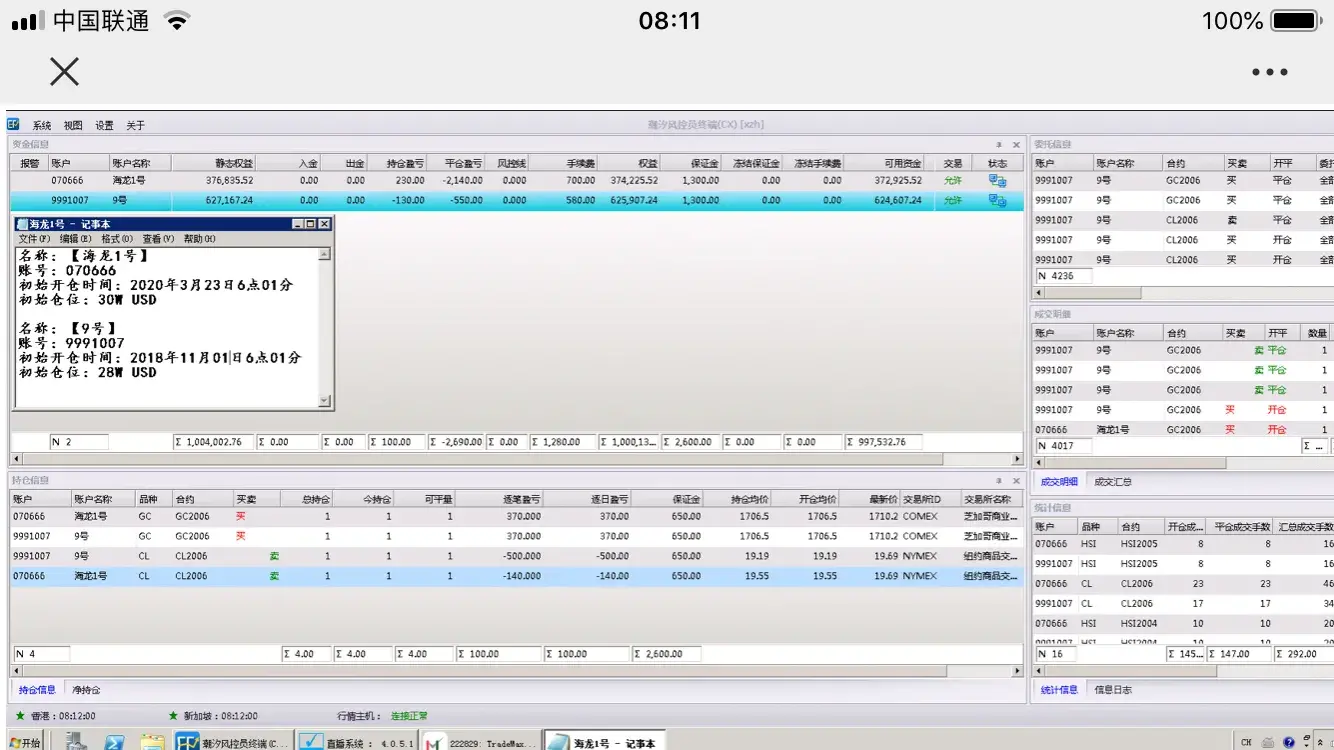Click the help icon in system tray
The height and width of the screenshot is (750, 1334).
click(1289, 742)
